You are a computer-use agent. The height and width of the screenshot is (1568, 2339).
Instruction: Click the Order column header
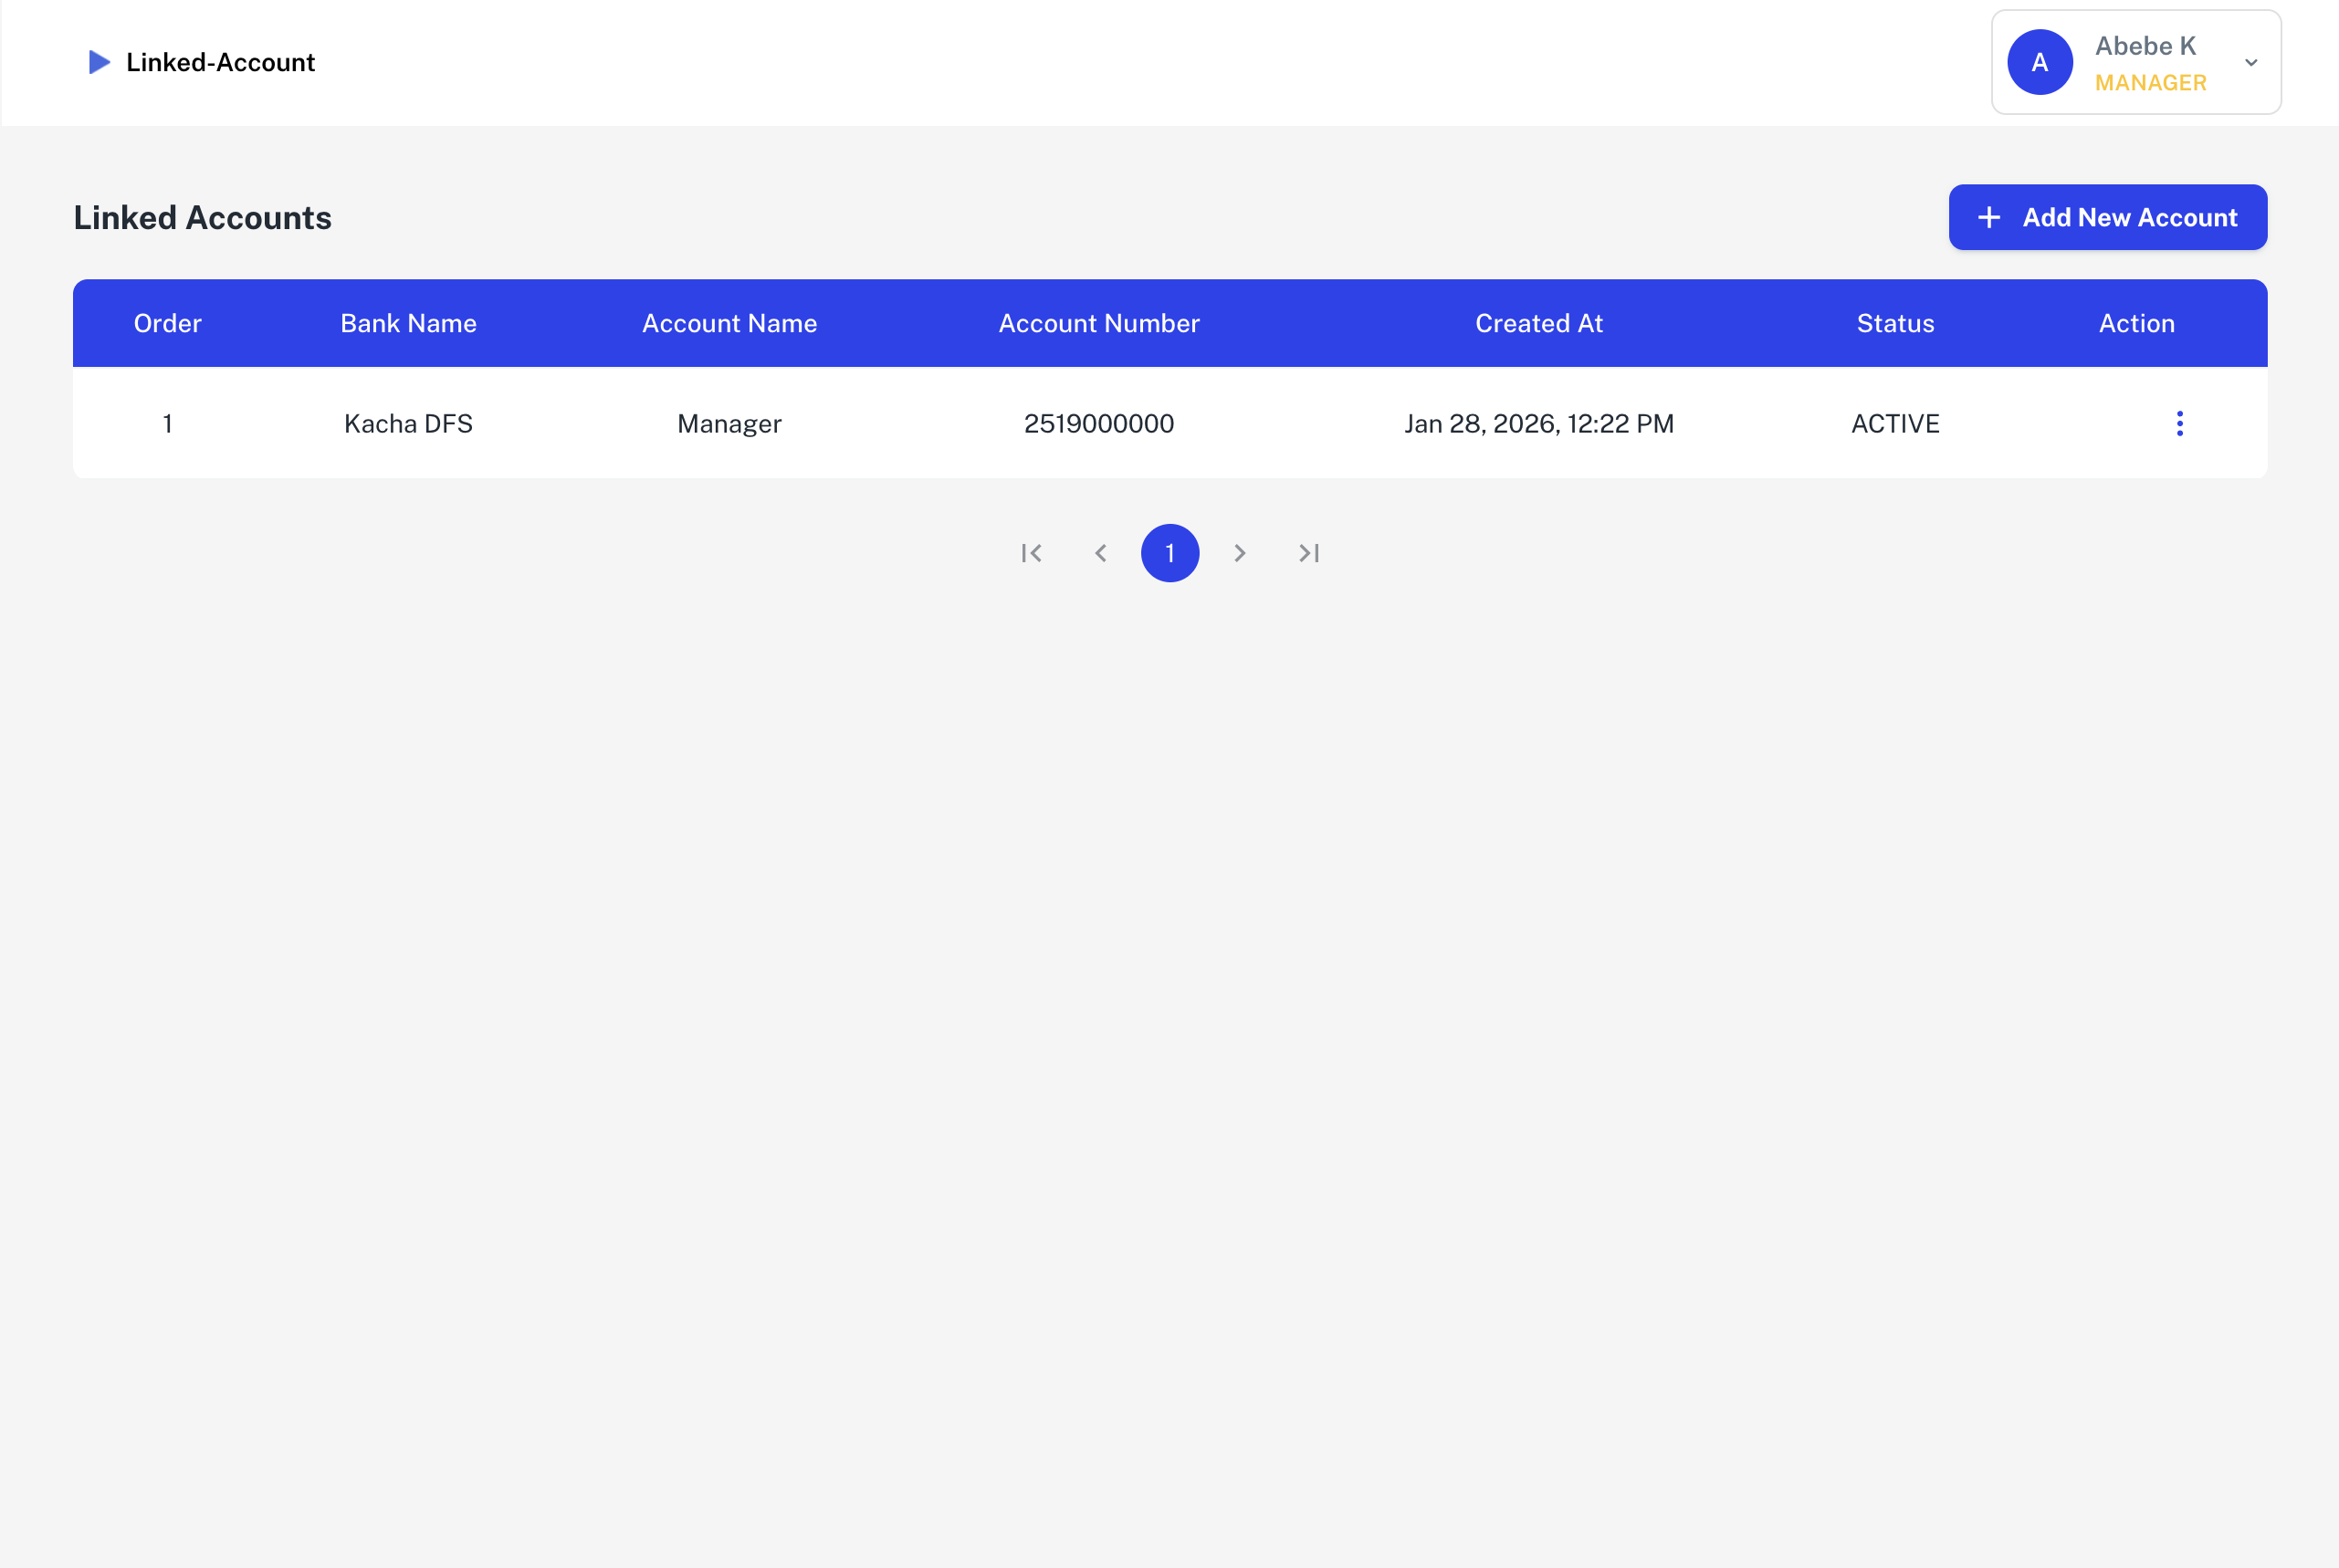pyautogui.click(x=167, y=323)
